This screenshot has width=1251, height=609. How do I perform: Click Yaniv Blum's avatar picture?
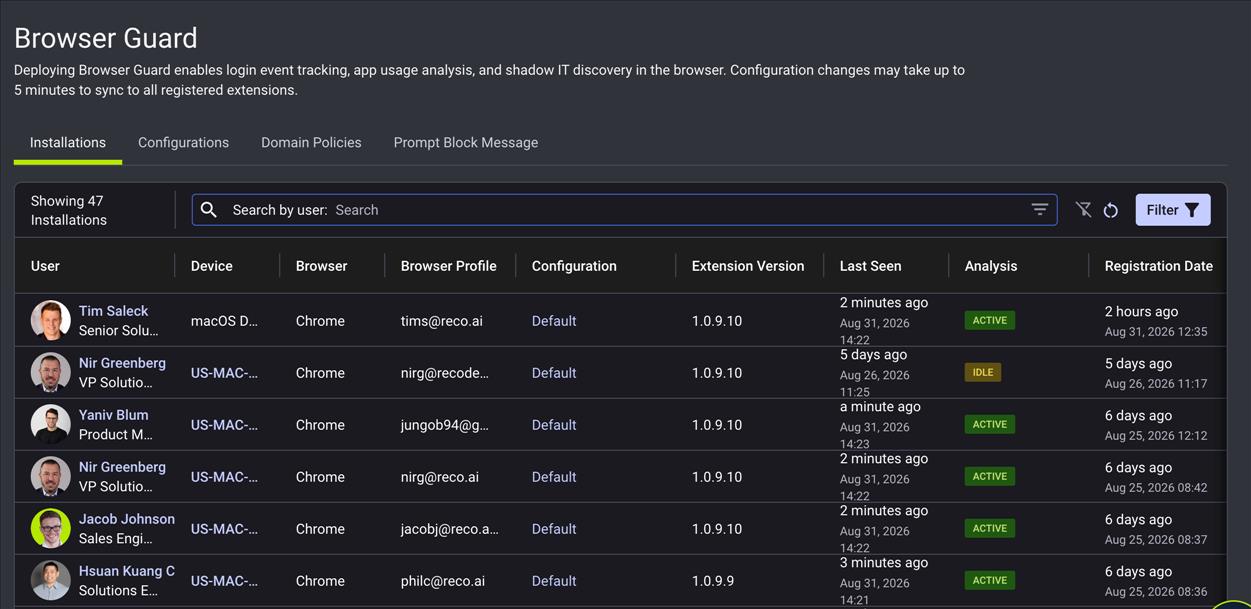(50, 425)
